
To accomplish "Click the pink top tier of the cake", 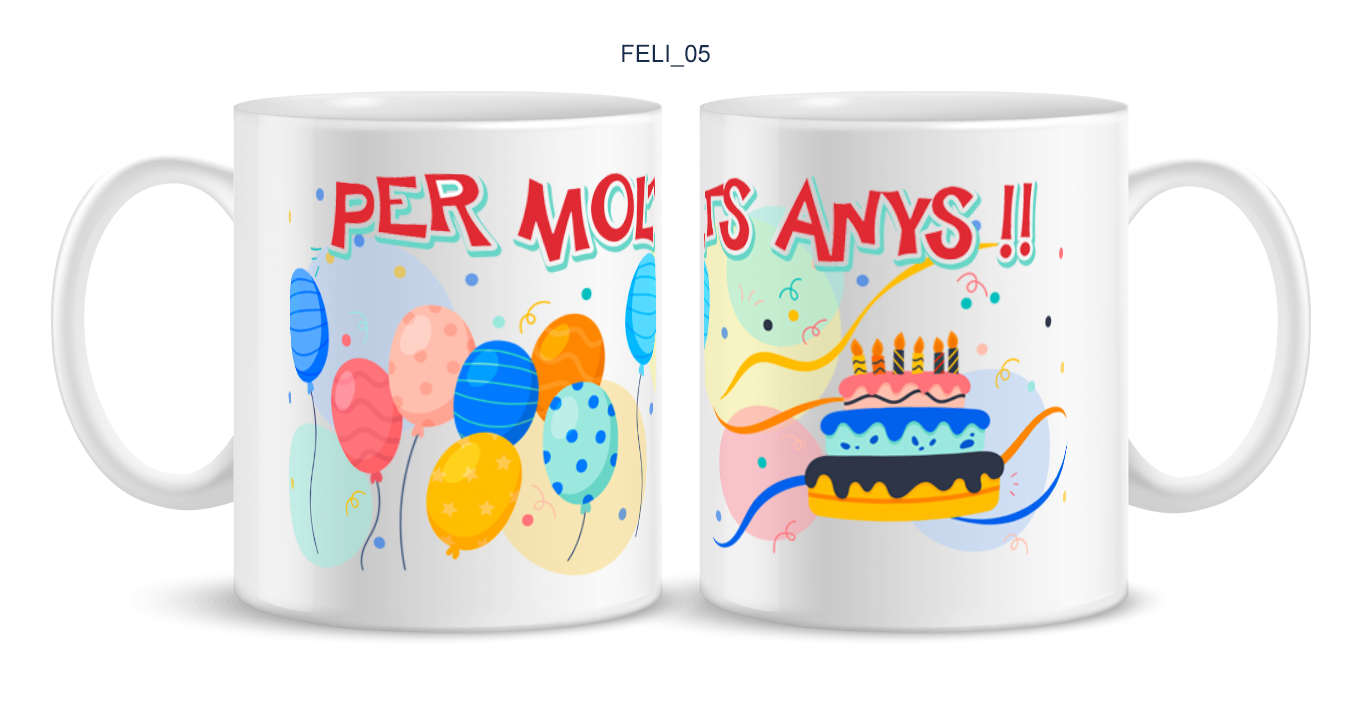I will tap(905, 389).
